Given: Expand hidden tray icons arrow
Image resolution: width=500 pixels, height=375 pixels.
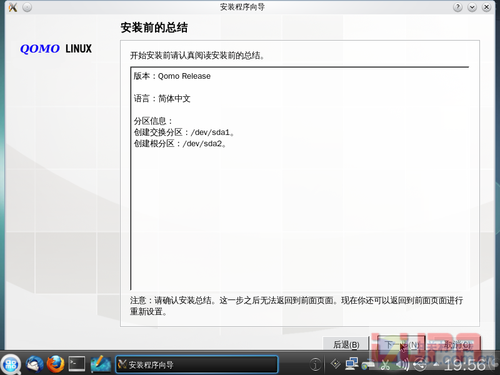Looking at the screenshot, I should (436, 365).
